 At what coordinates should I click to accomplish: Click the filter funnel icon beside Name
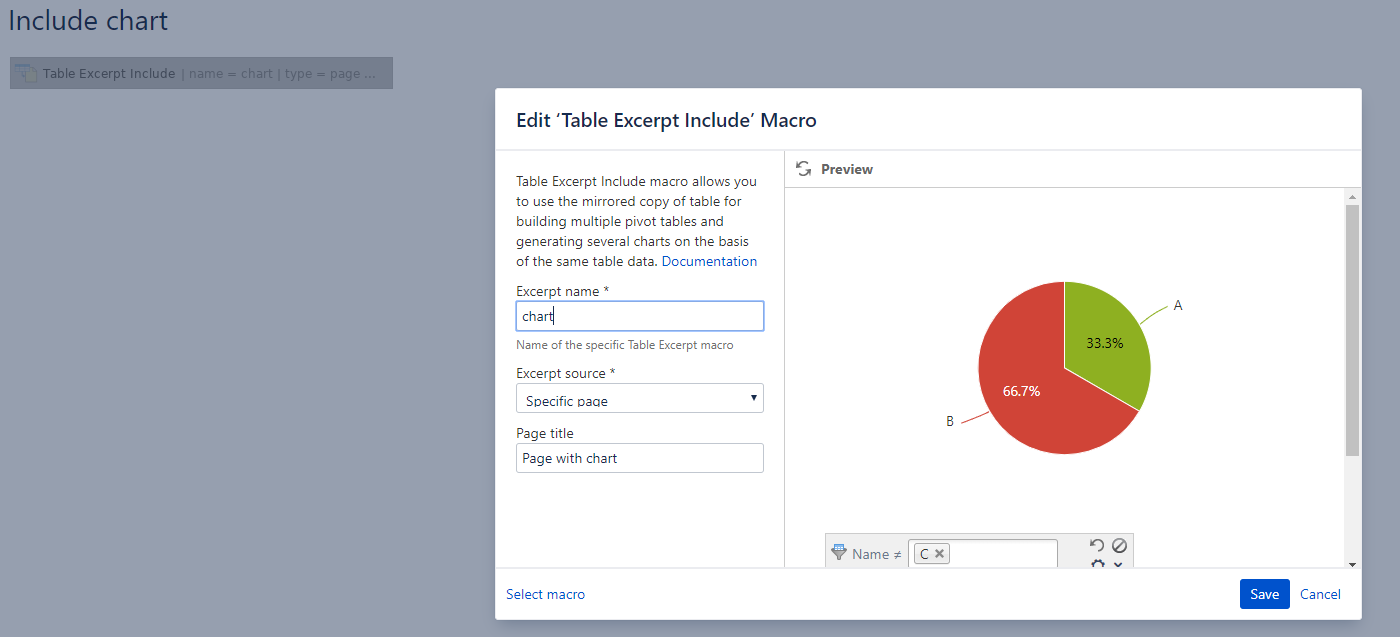839,552
